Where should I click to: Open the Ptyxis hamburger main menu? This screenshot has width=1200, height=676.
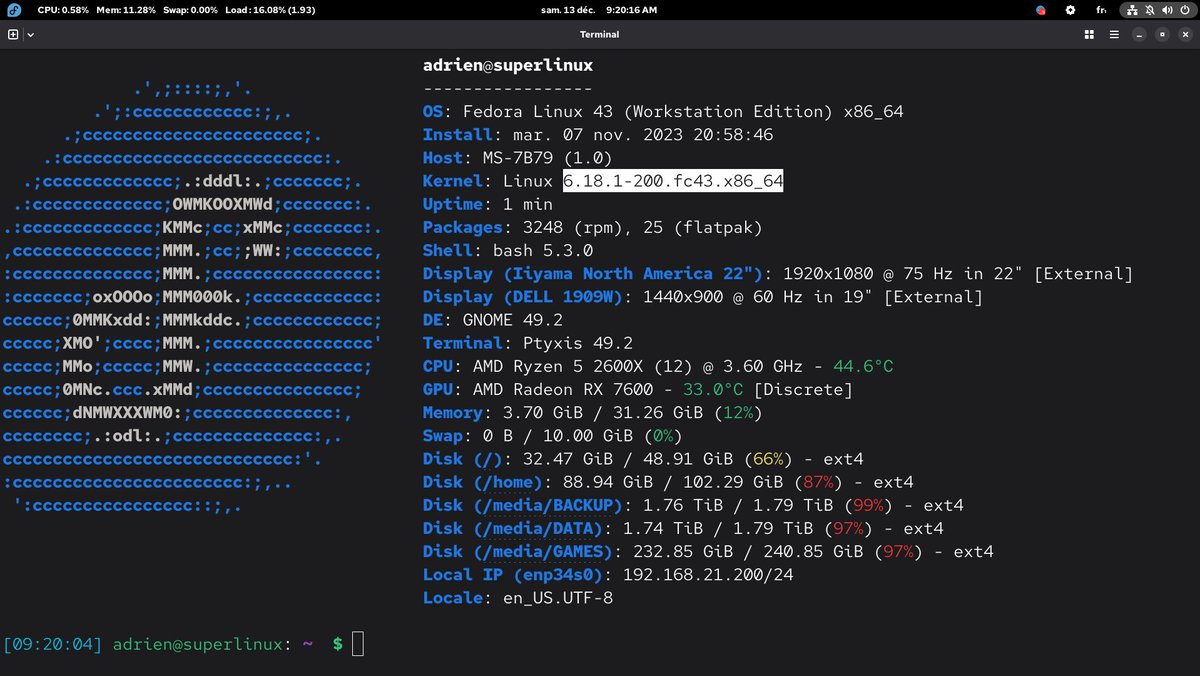pos(1114,34)
